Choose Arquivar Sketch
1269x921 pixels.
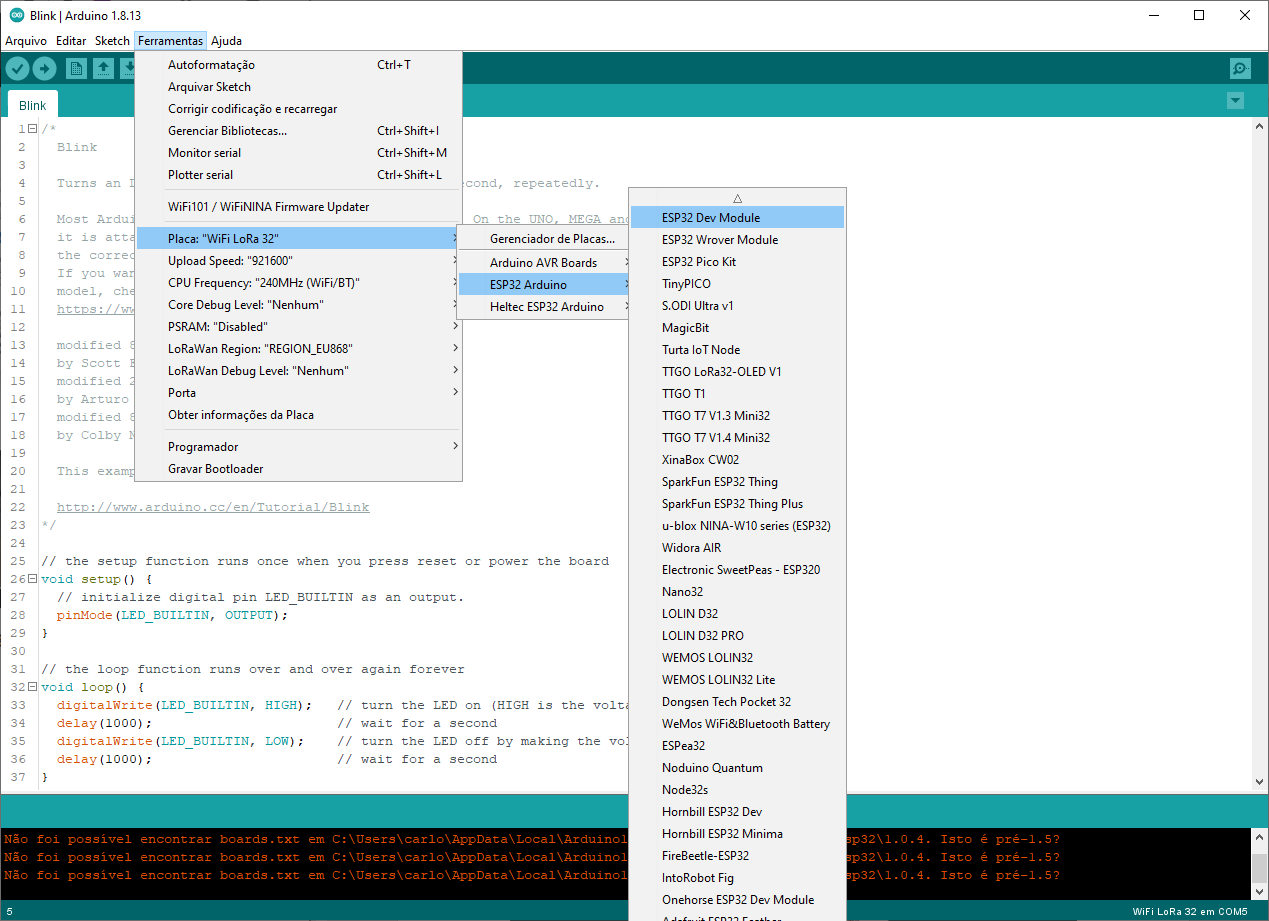point(298,87)
